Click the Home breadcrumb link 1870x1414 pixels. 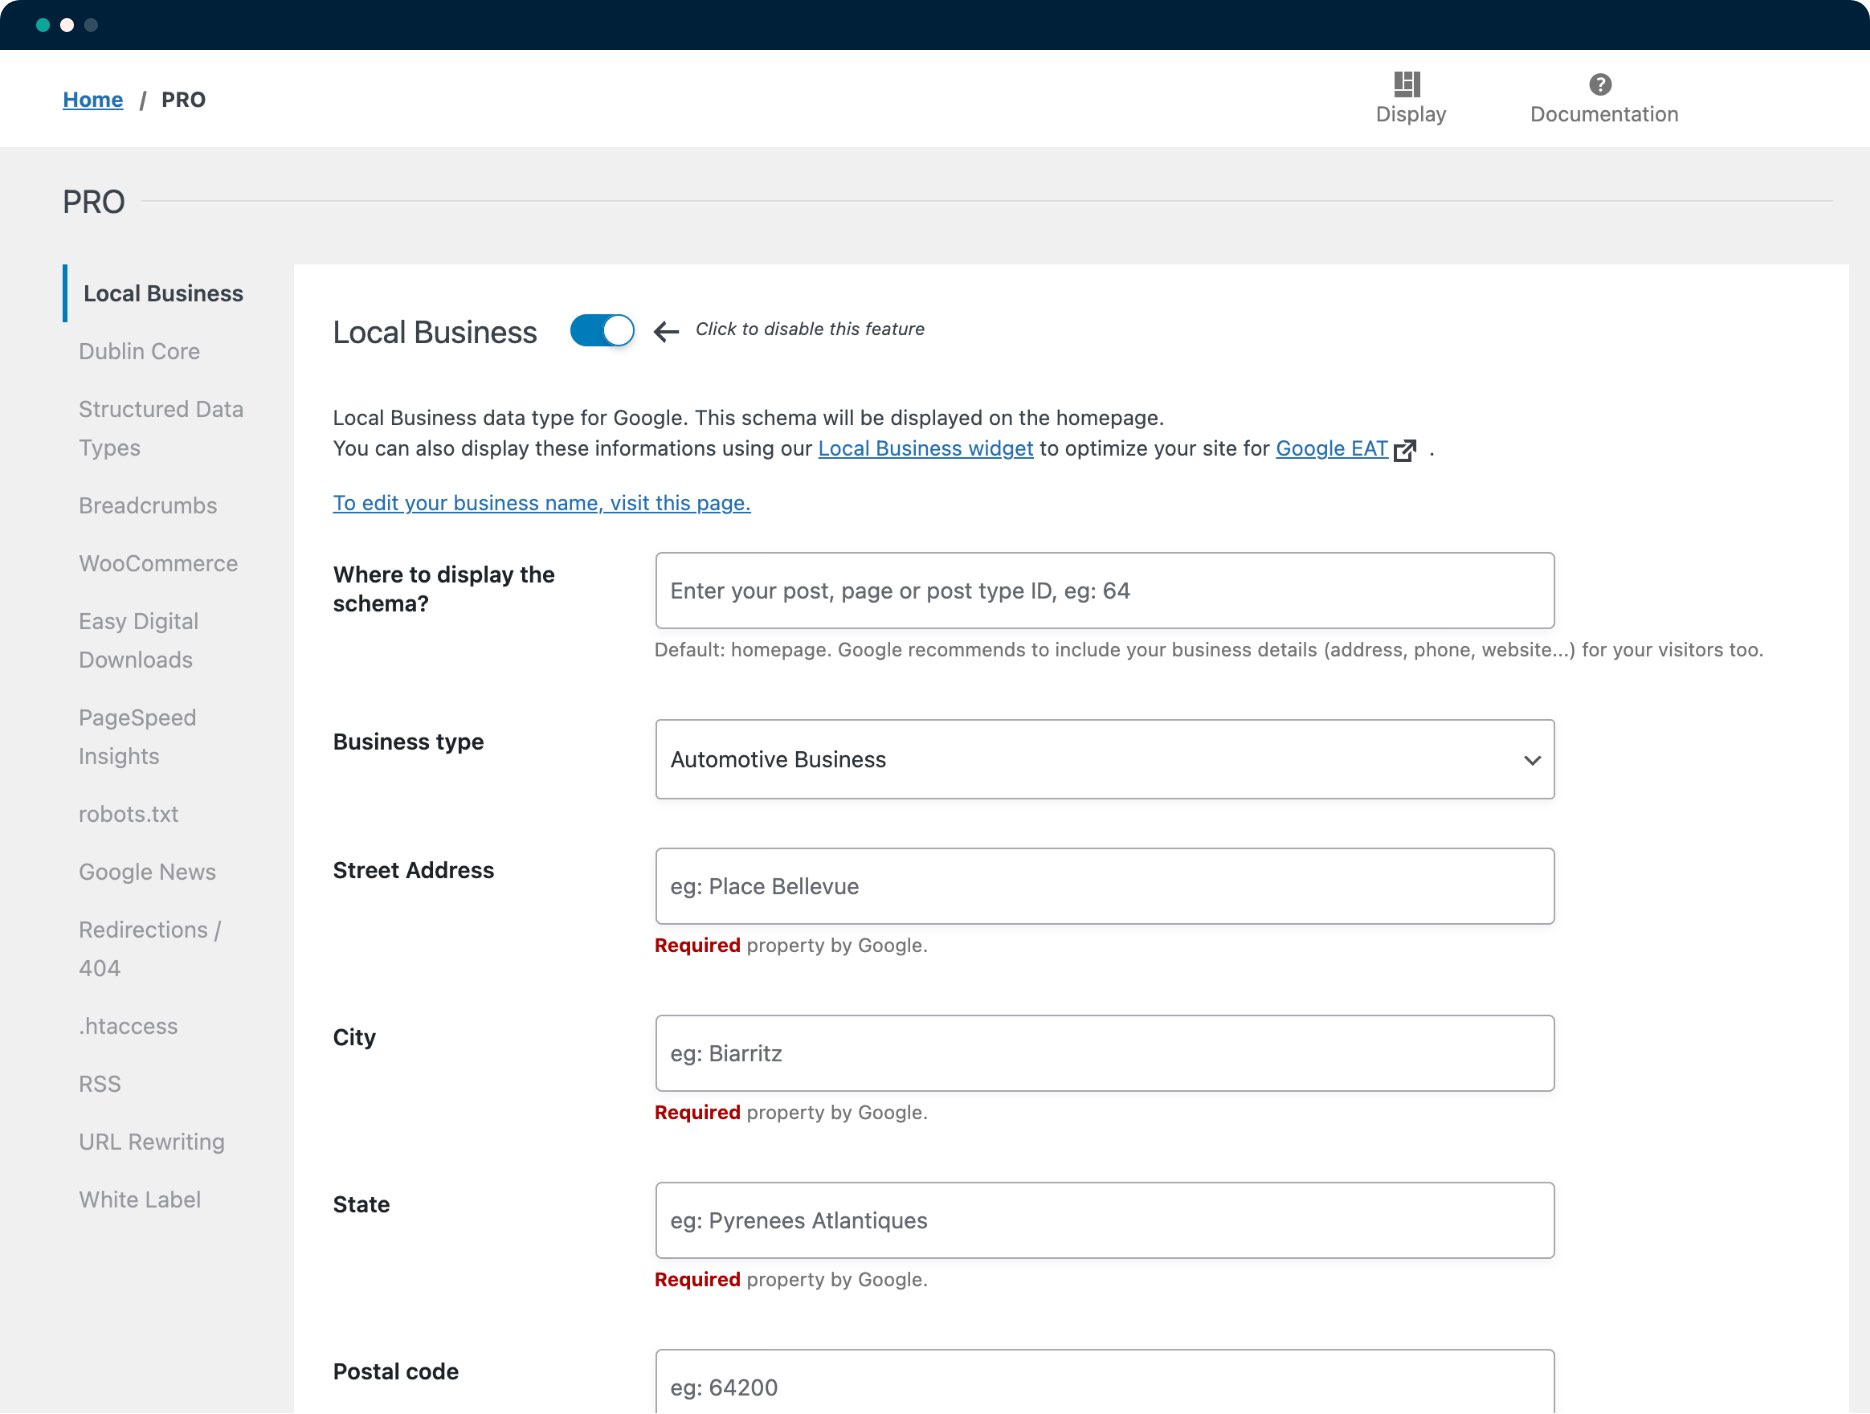click(92, 100)
